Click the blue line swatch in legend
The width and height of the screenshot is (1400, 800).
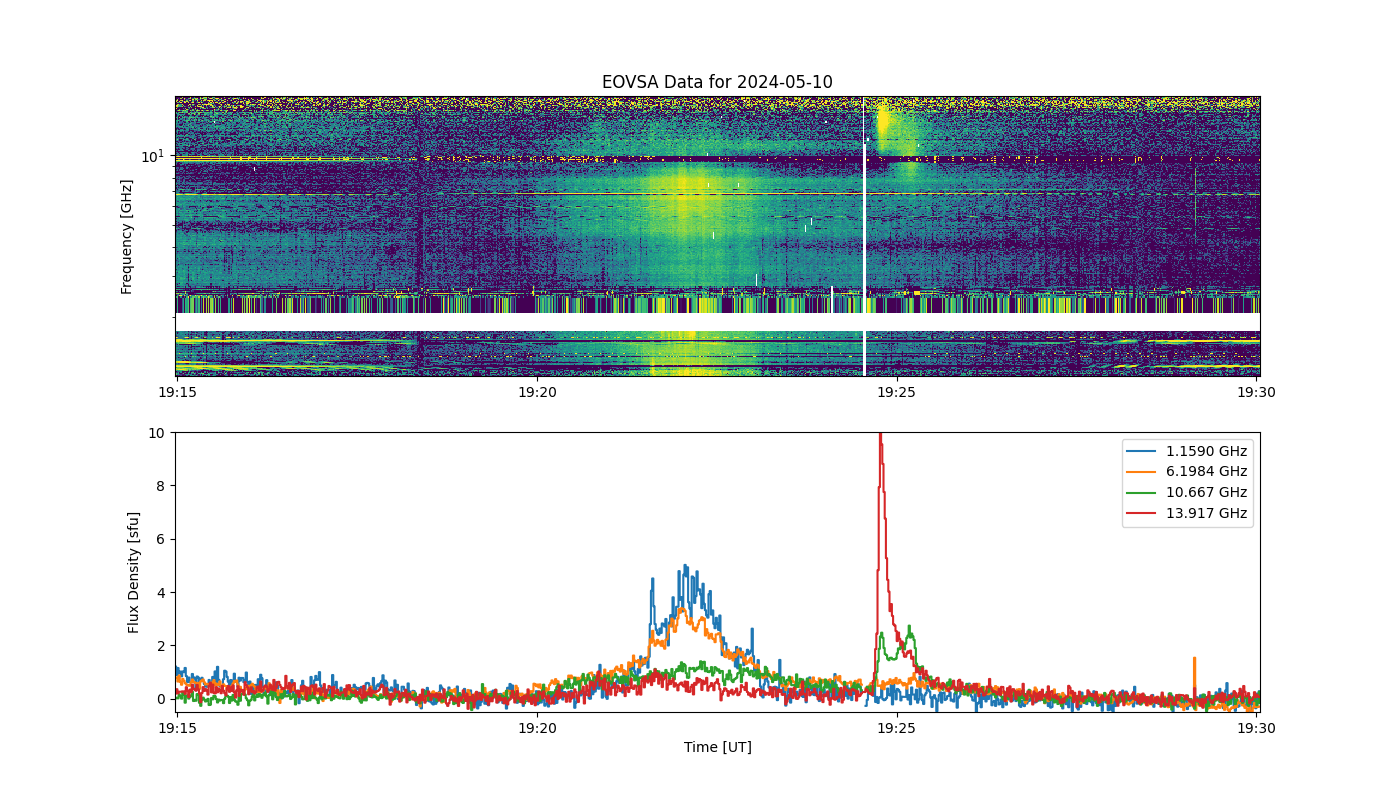click(1144, 451)
